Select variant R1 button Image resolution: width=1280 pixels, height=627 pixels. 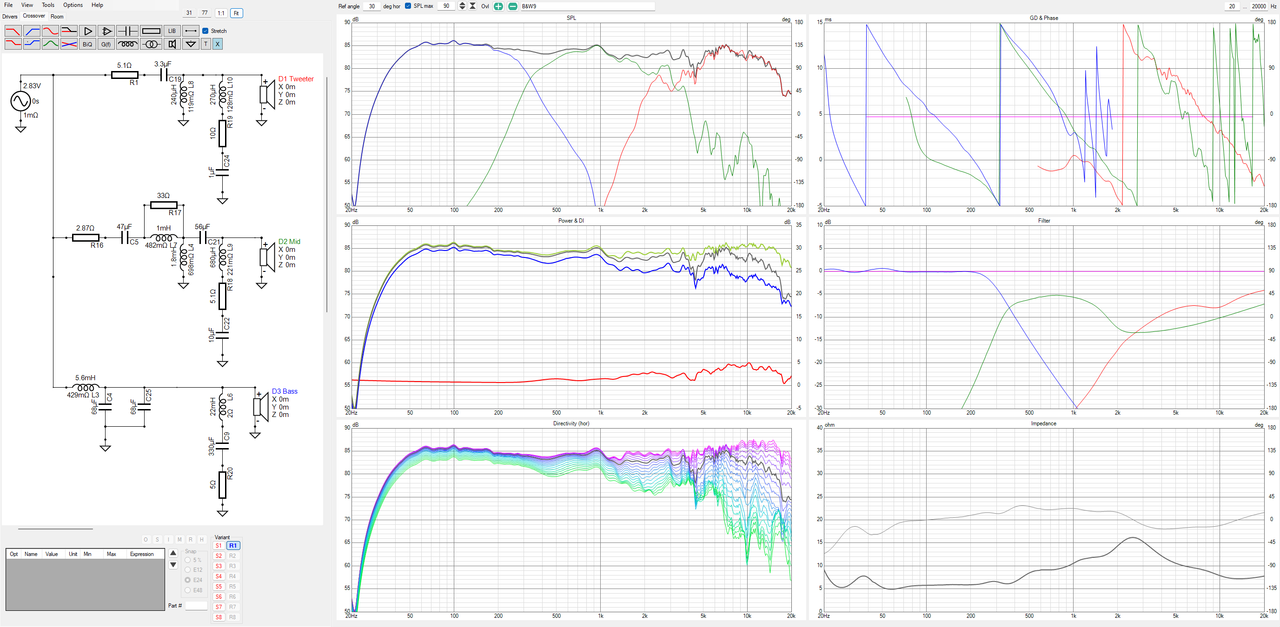(233, 545)
